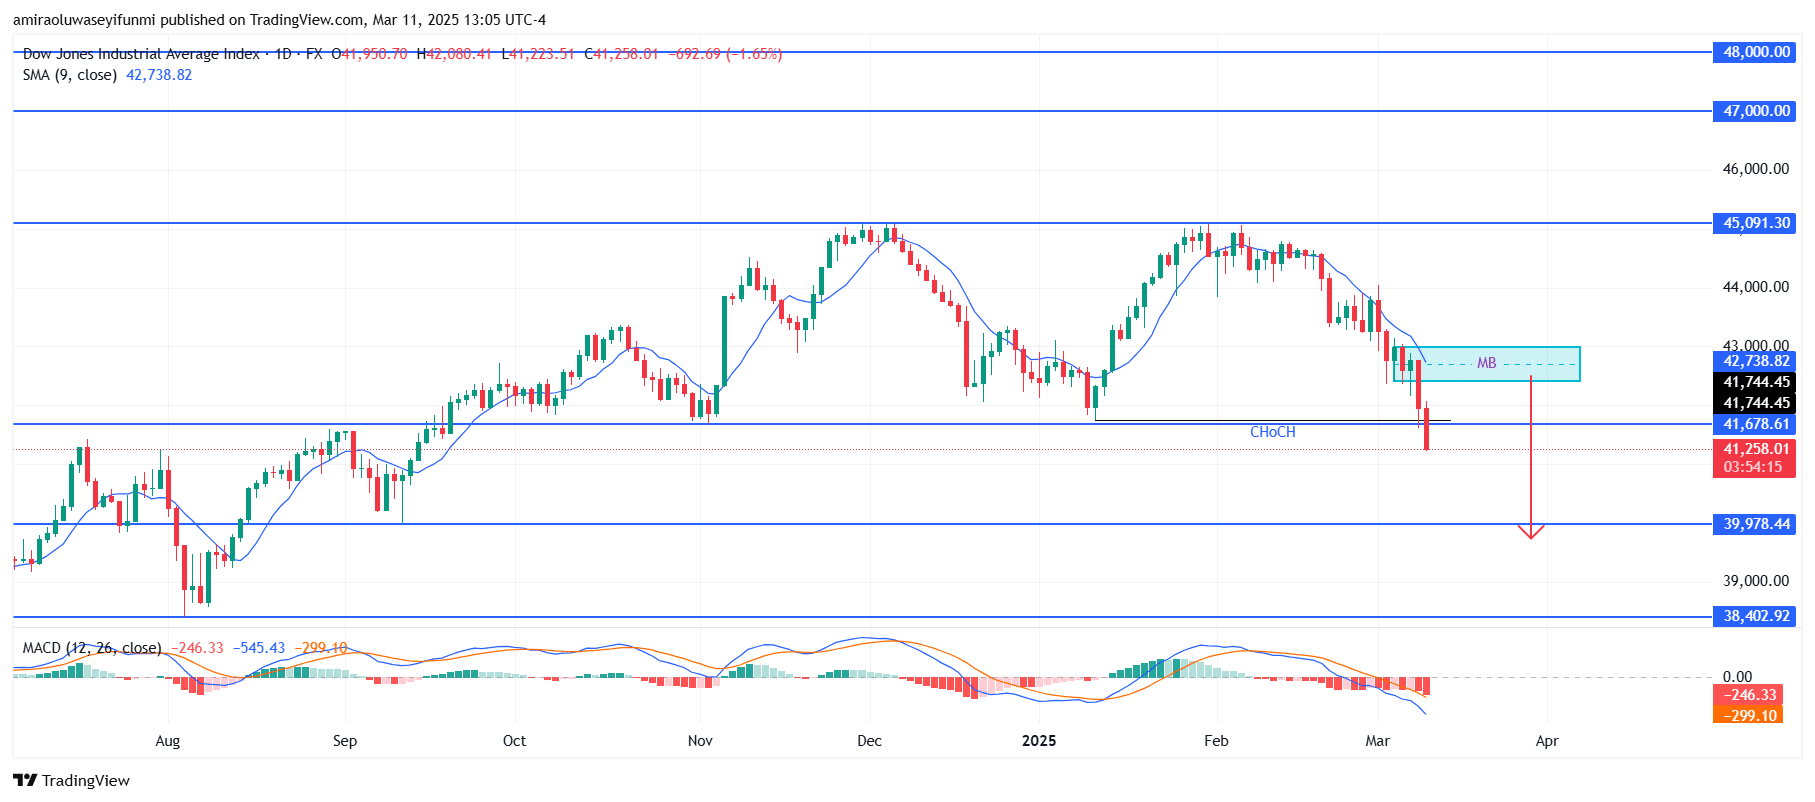The width and height of the screenshot is (1815, 802).
Task: Click the 39,000.00 axis value
Action: (x=1755, y=581)
